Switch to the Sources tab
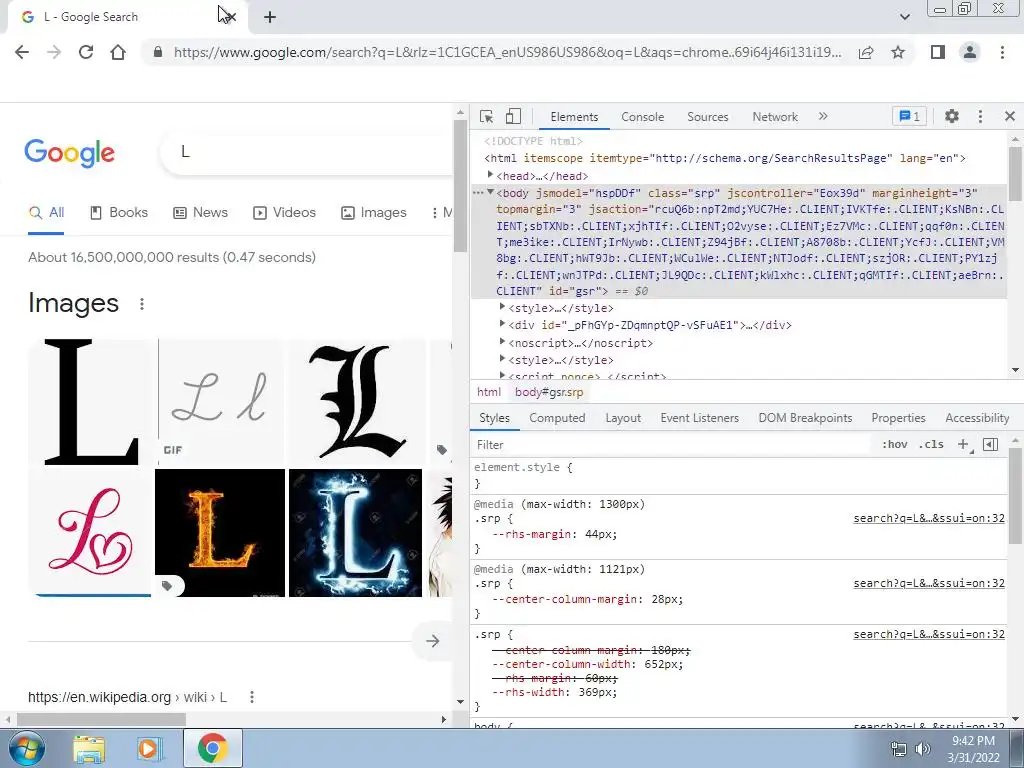The image size is (1024, 768). click(x=707, y=117)
